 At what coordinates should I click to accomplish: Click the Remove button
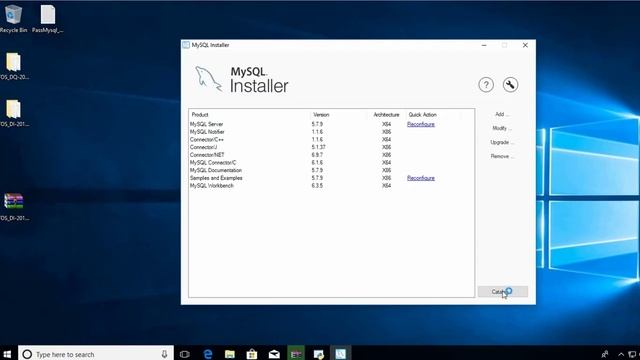pyautogui.click(x=502, y=156)
